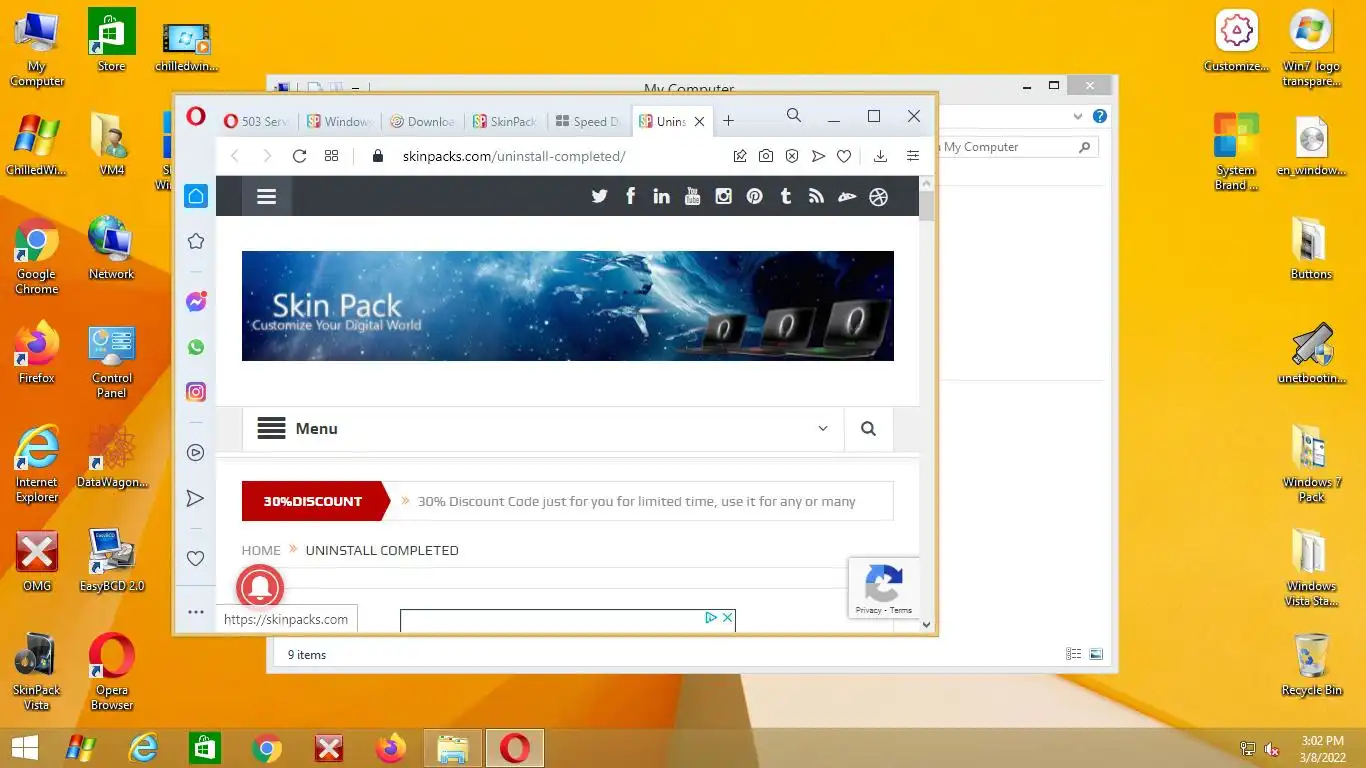The image size is (1366, 768).
Task: Open Bookmarks star in Opera sidebar
Action: (x=196, y=241)
